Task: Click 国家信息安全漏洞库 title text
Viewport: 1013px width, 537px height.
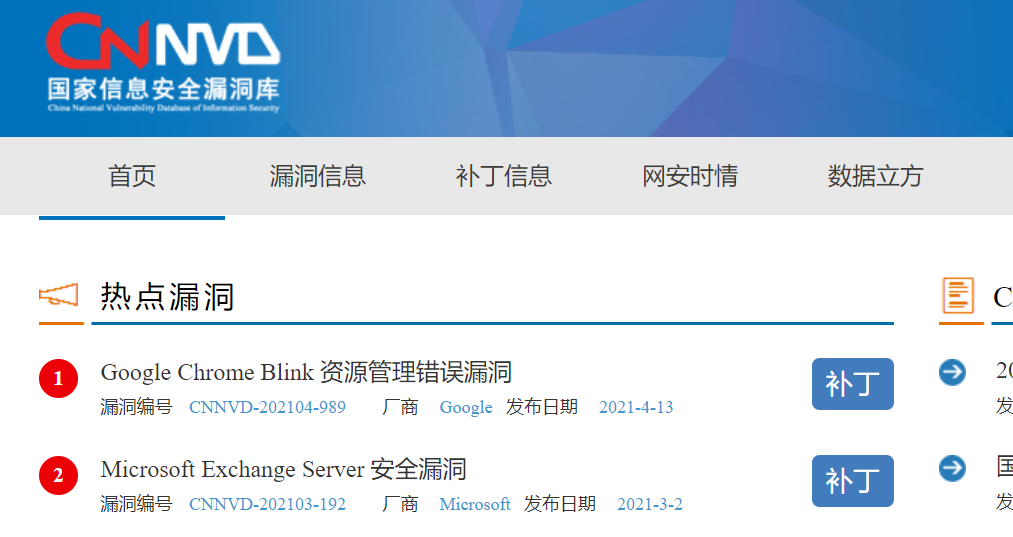Action: click(163, 89)
